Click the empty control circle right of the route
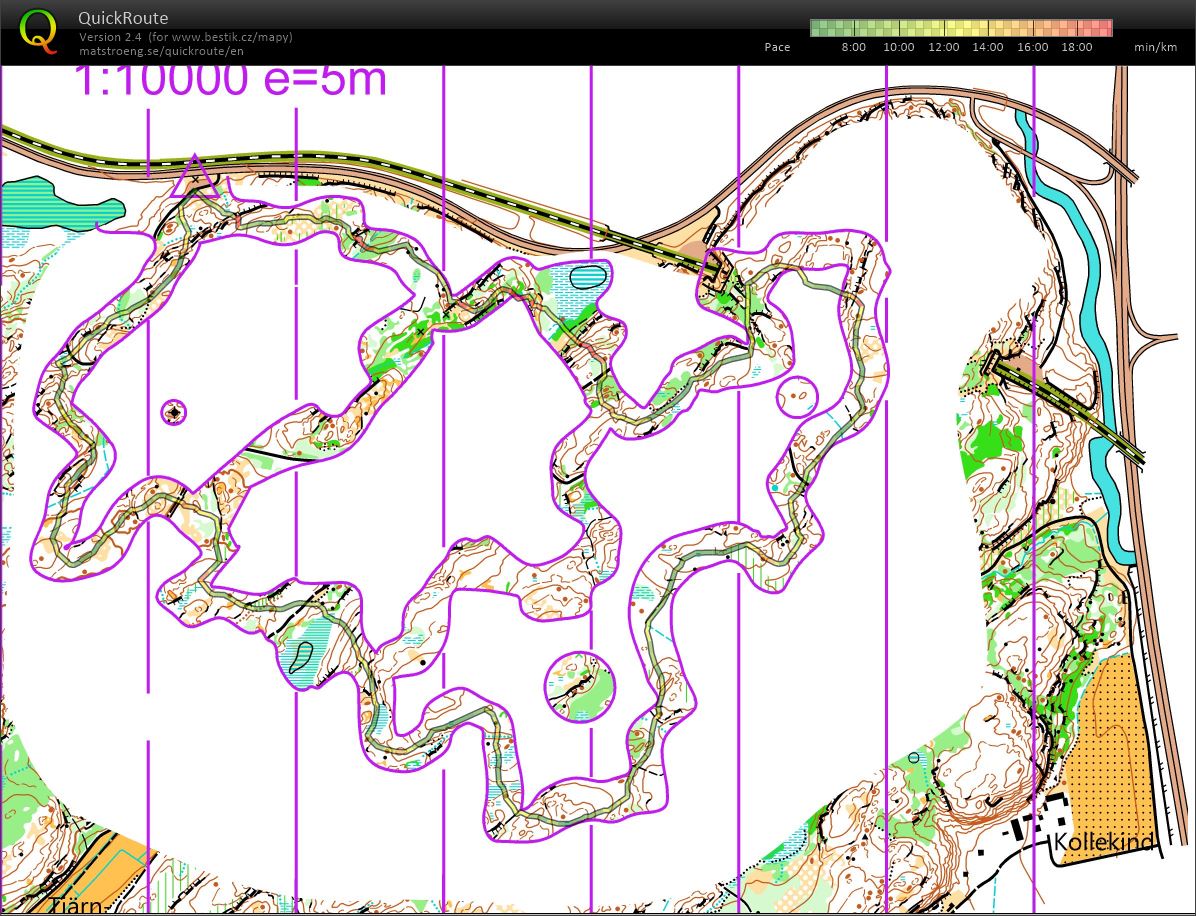This screenshot has width=1196, height=916. 797,395
